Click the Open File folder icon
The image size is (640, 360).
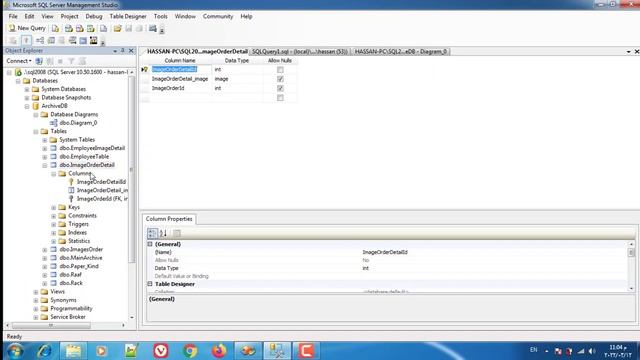(x=118, y=28)
